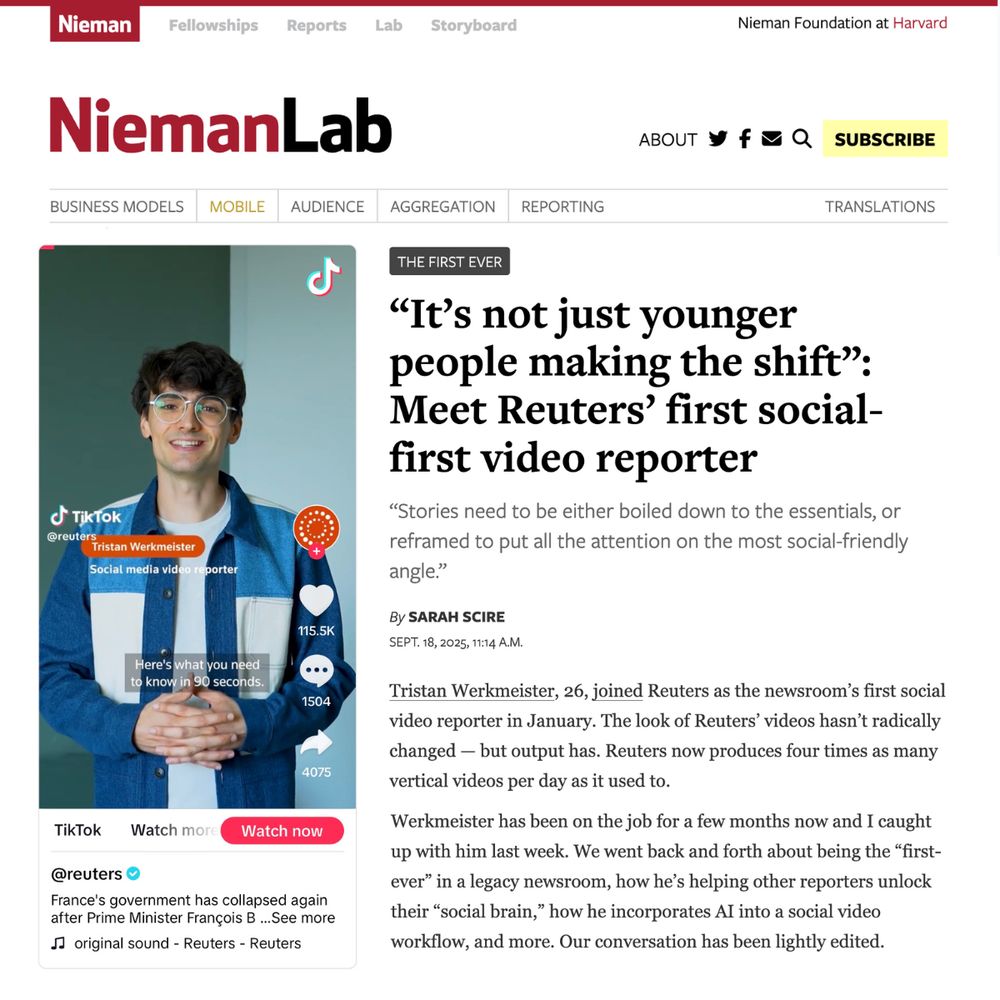Screen dimensions: 1000x1000
Task: Click the pink Watch now button
Action: pyautogui.click(x=282, y=830)
